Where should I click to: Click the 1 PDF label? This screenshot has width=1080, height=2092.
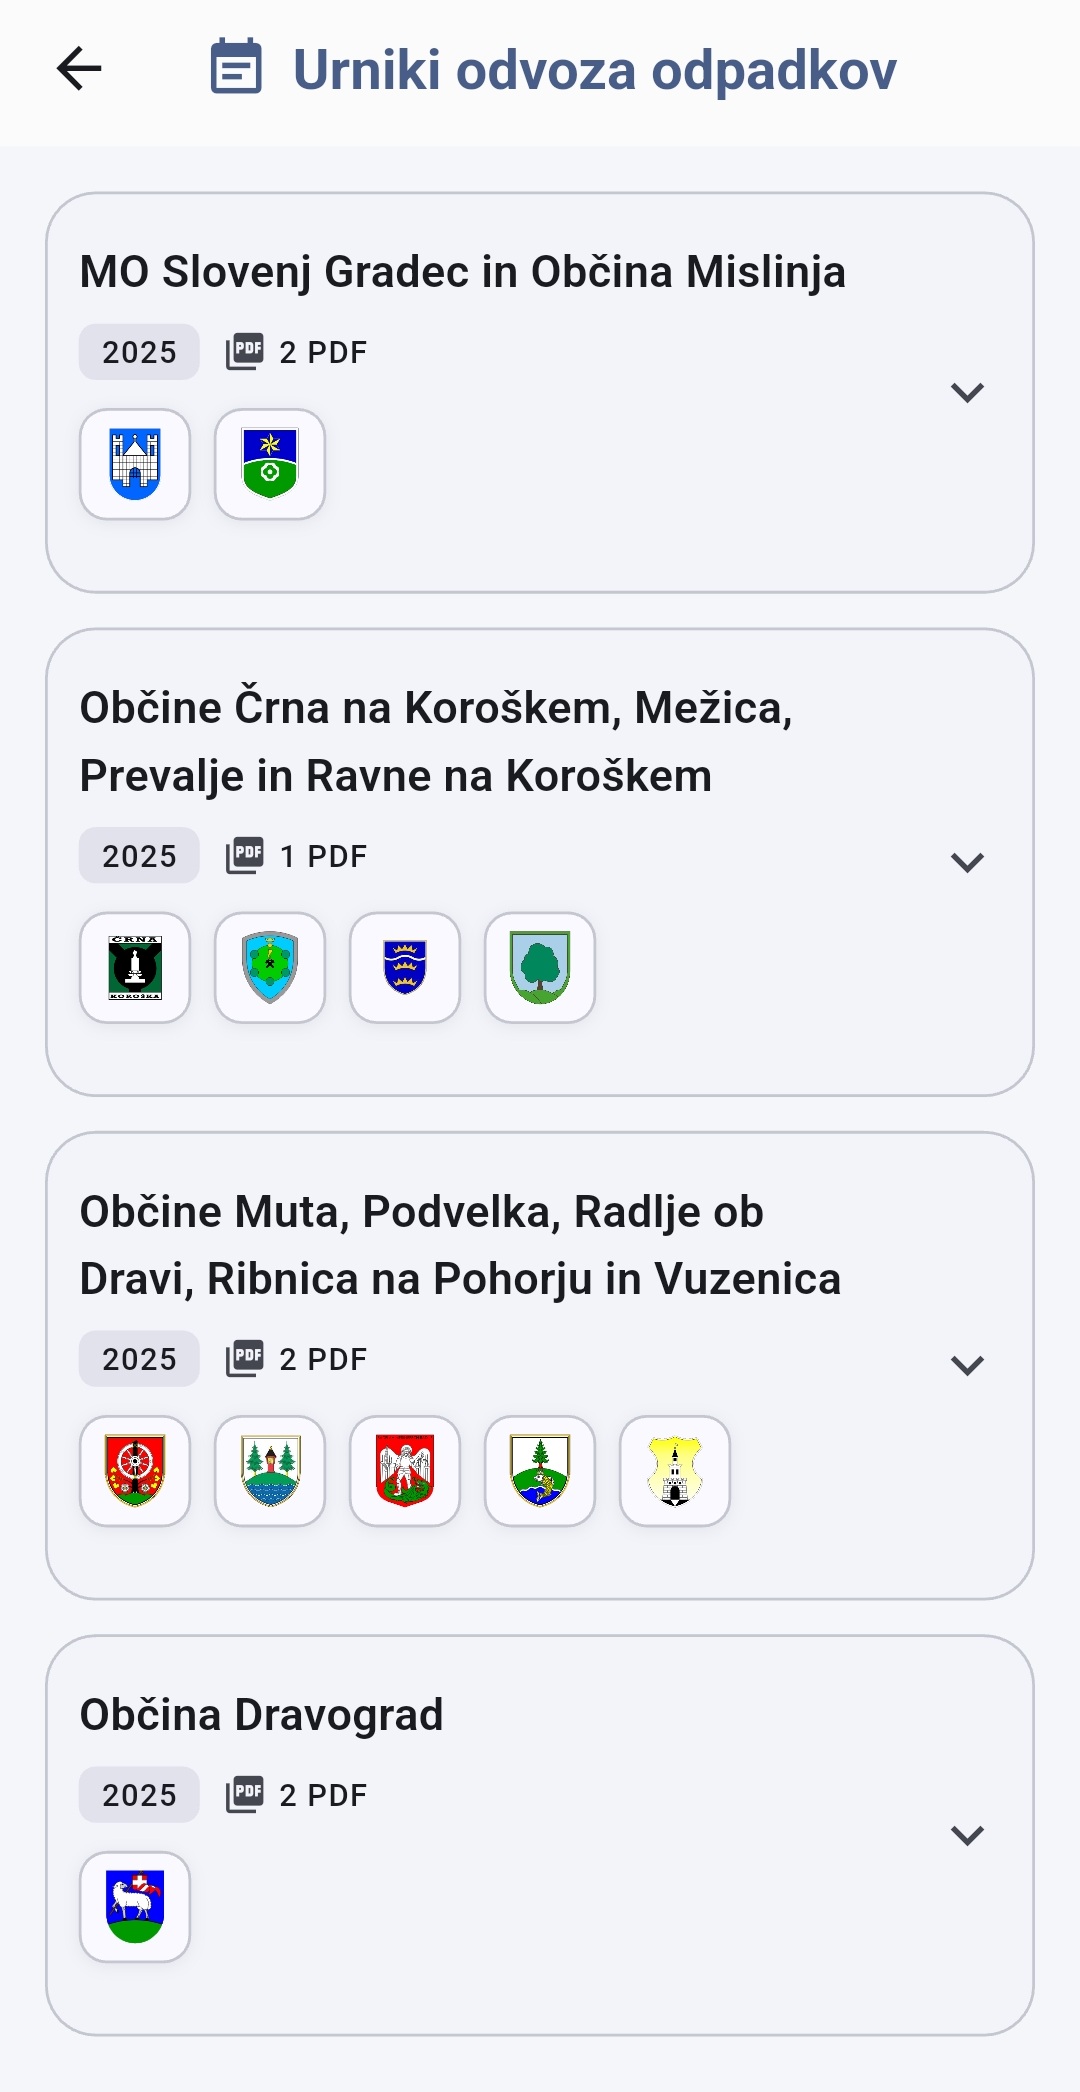pyautogui.click(x=323, y=856)
